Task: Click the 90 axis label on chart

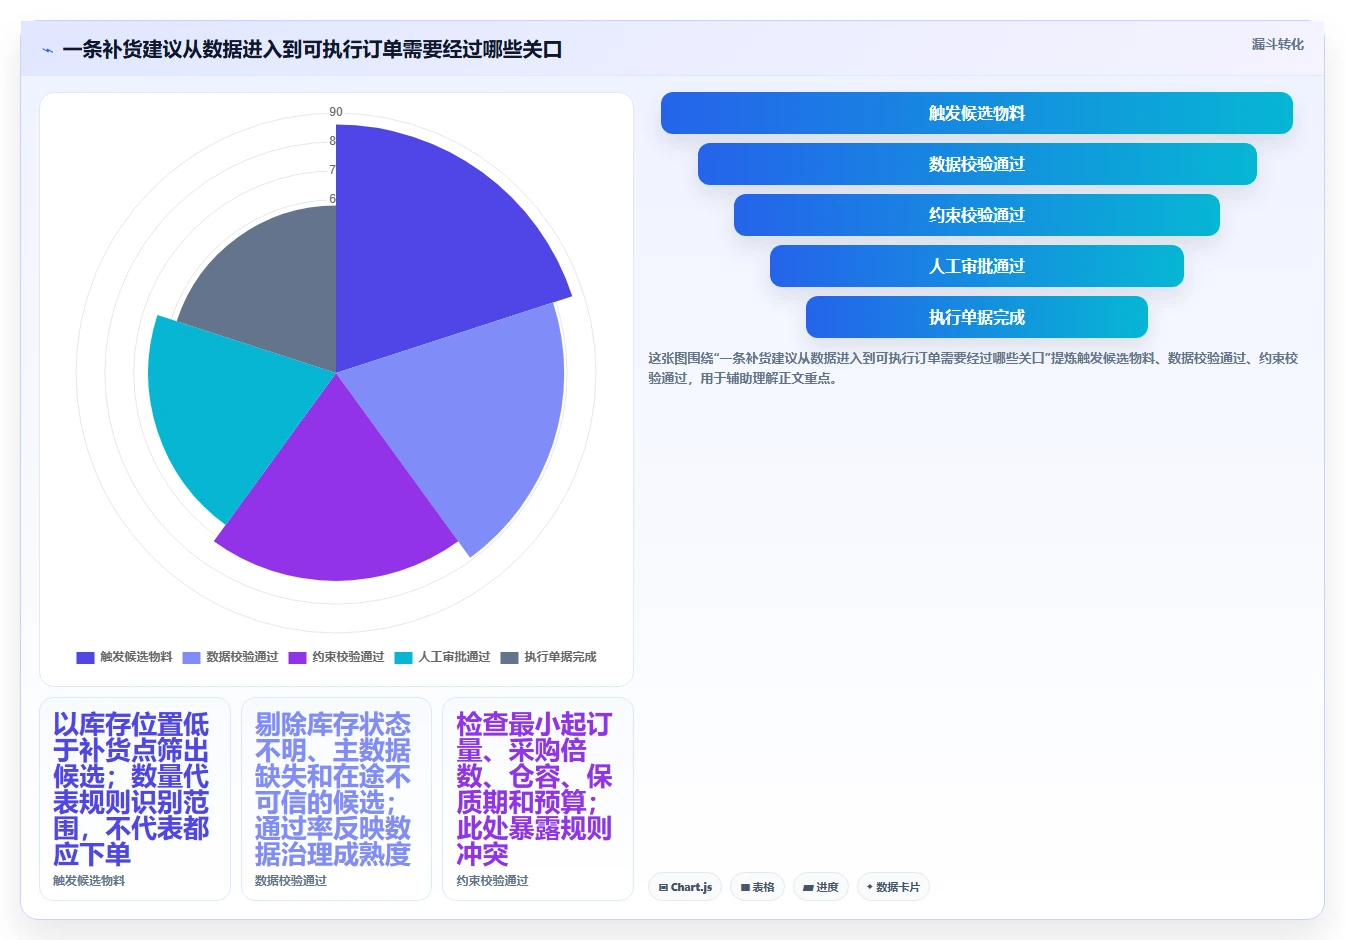Action: click(336, 112)
